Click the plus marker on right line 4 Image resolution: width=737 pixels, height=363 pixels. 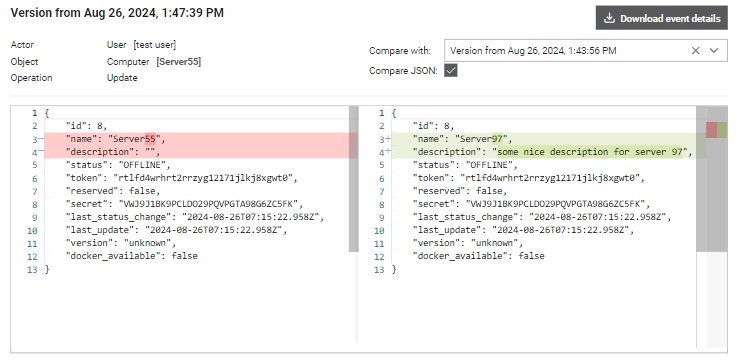(x=388, y=151)
